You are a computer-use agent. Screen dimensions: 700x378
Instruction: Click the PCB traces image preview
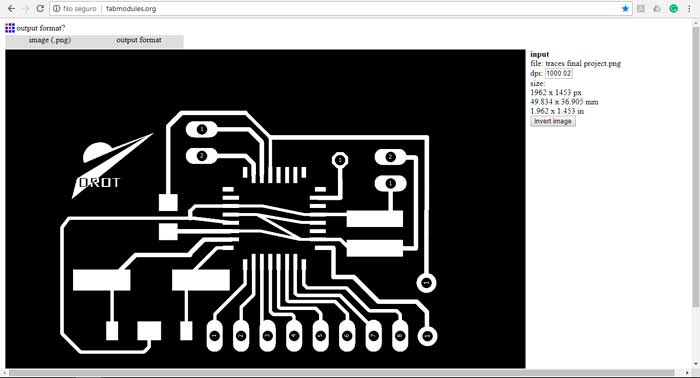click(x=265, y=209)
